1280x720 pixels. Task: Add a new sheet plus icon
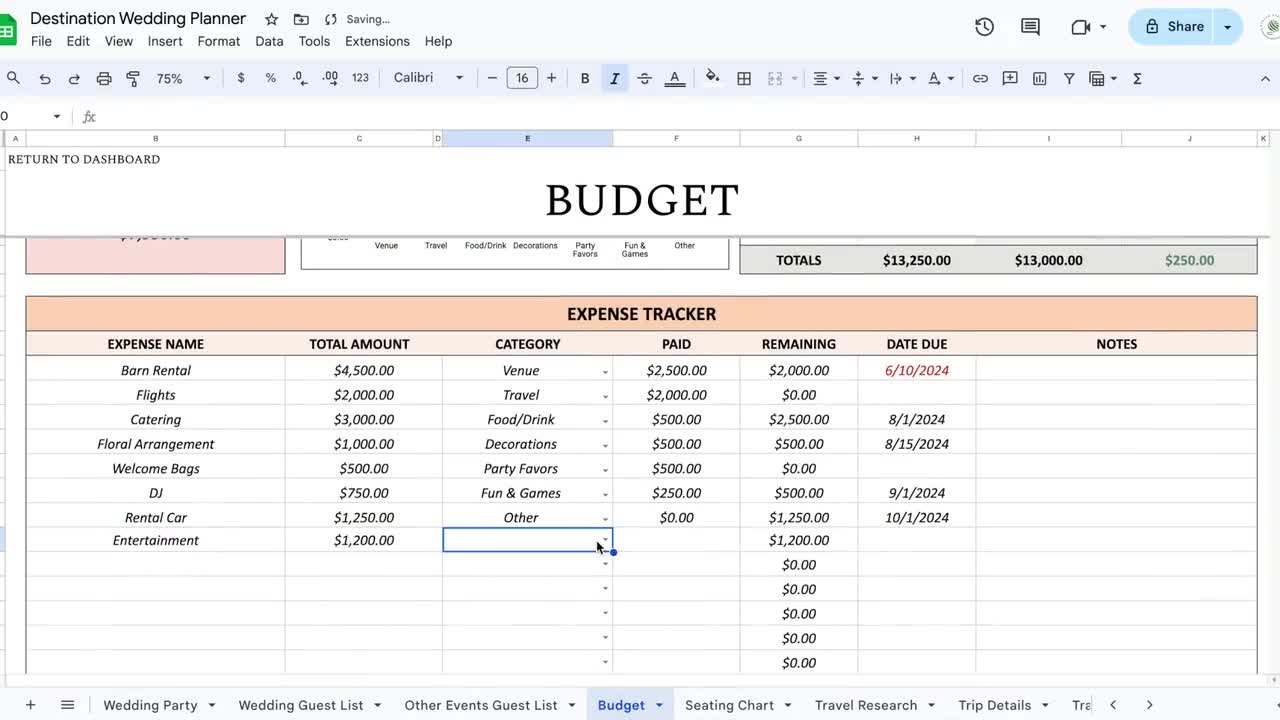click(x=30, y=705)
